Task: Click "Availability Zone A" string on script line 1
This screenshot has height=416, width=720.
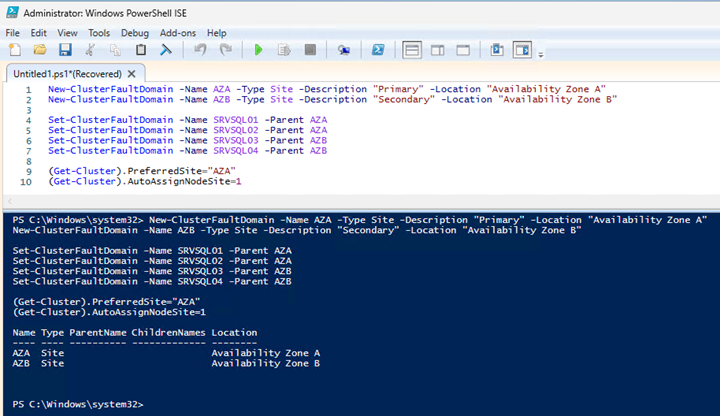Action: [546, 89]
